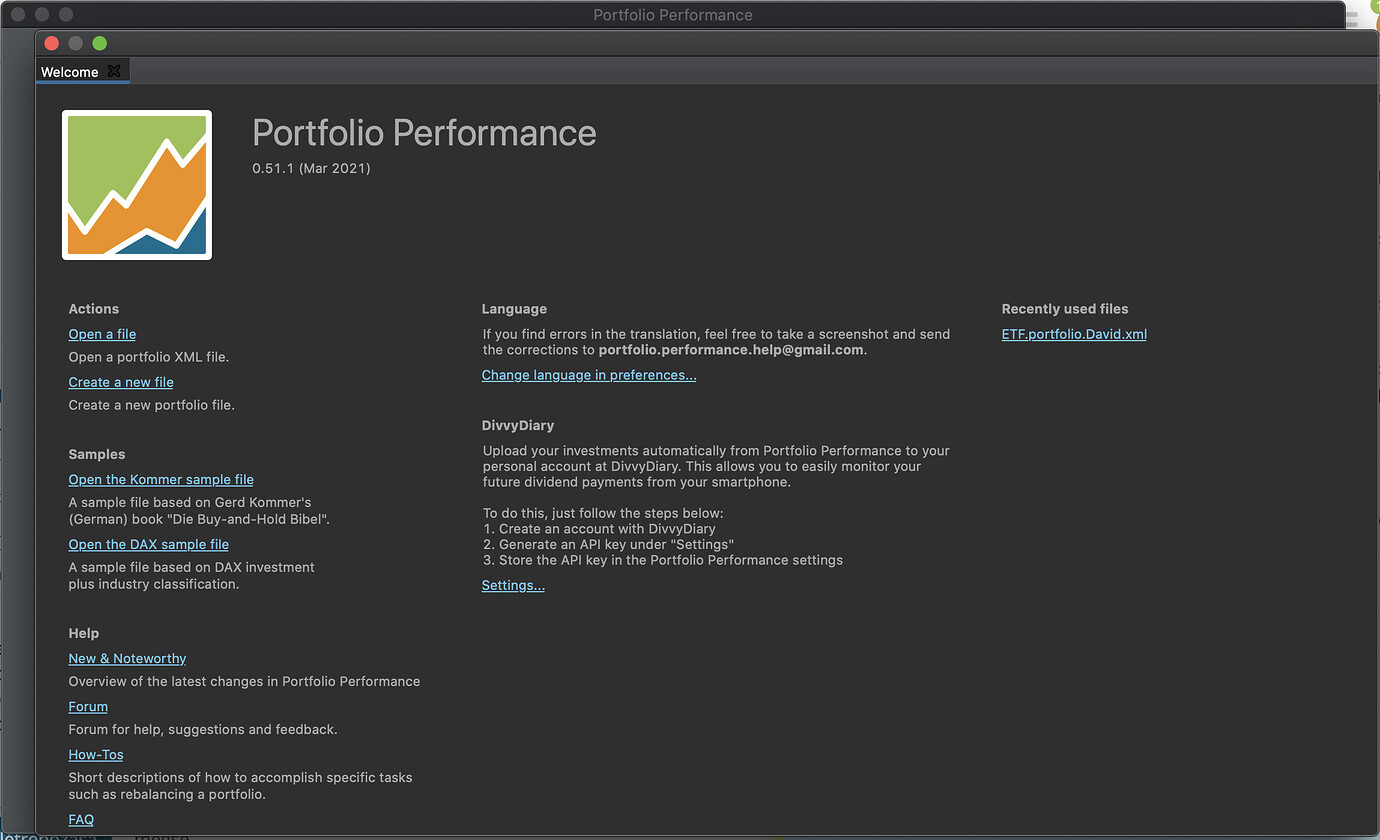Open the FAQ link
The image size is (1380, 840).
click(x=81, y=819)
